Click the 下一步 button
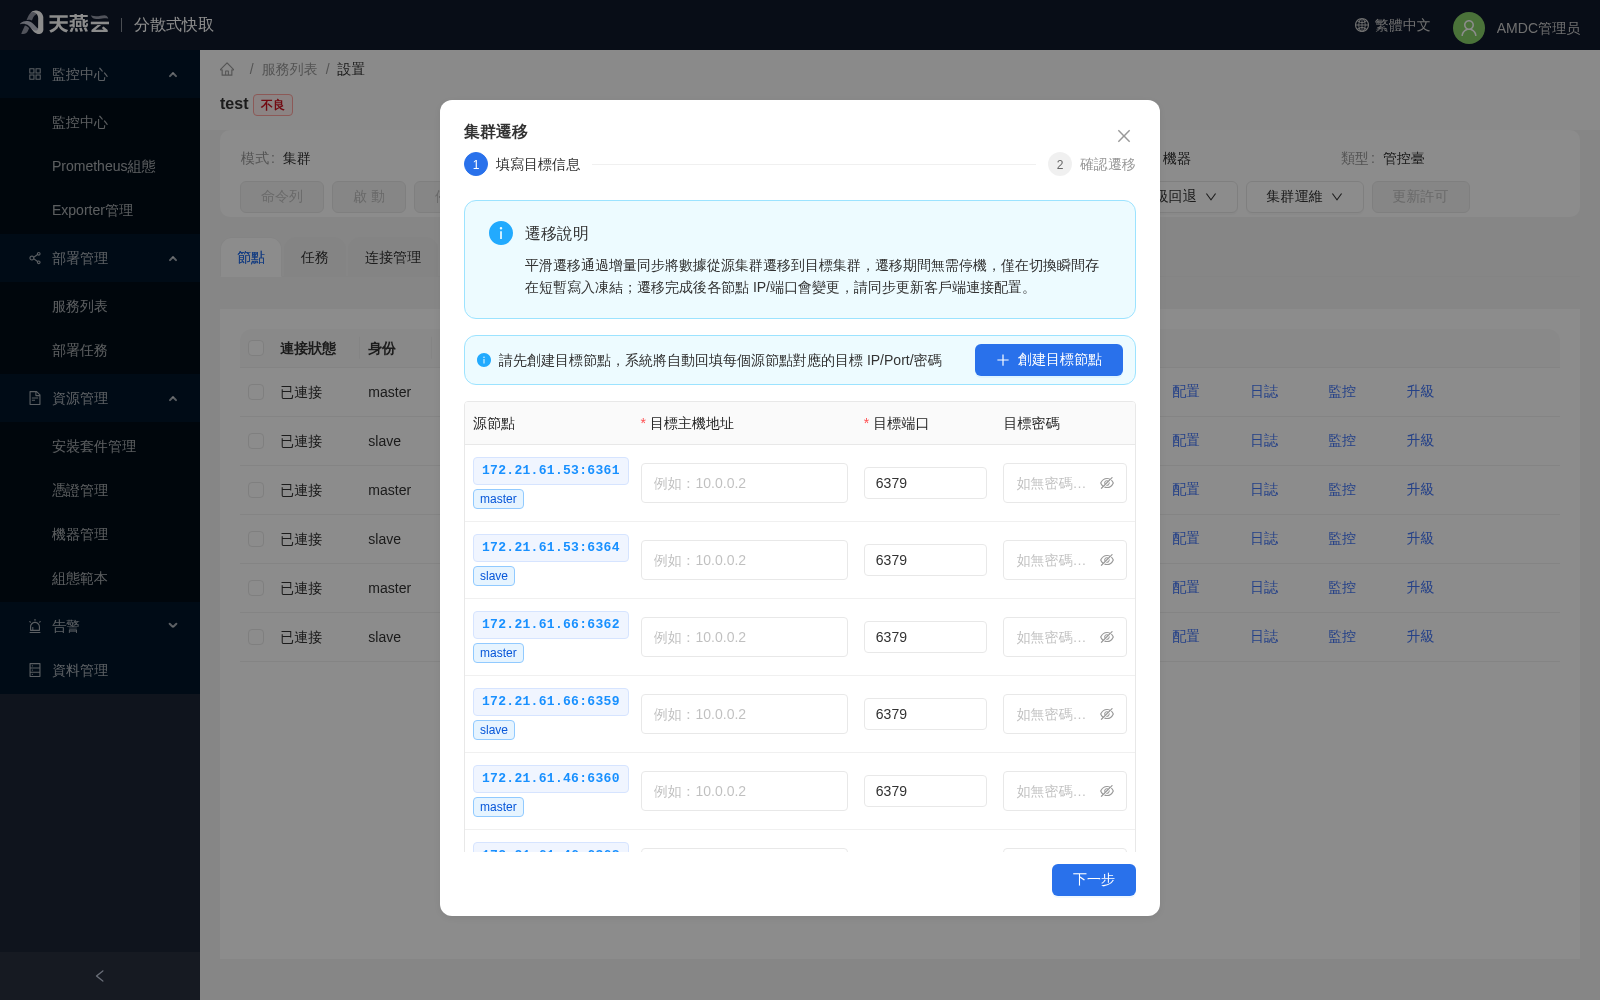Viewport: 1600px width, 1000px height. pos(1094,880)
